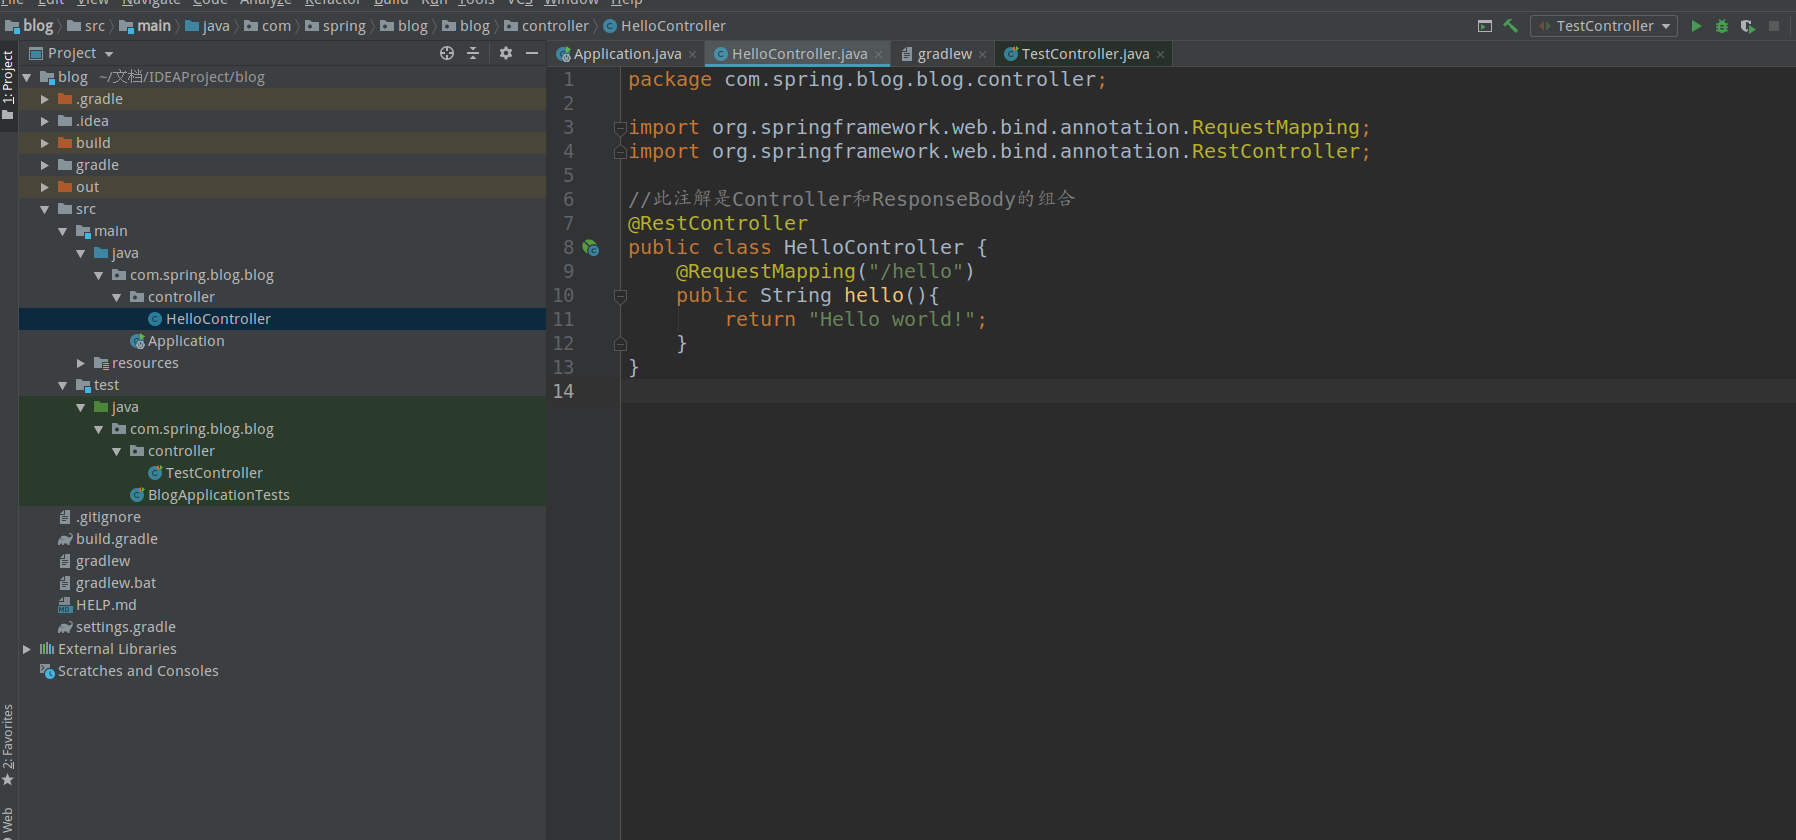Expand the build folder
The height and width of the screenshot is (840, 1796).
point(45,143)
